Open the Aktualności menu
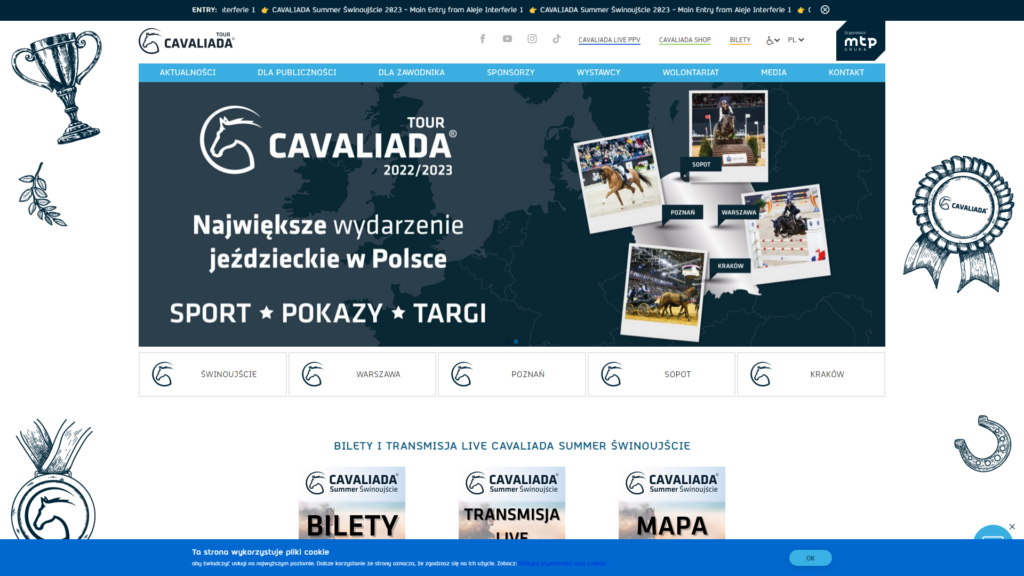 tap(187, 72)
